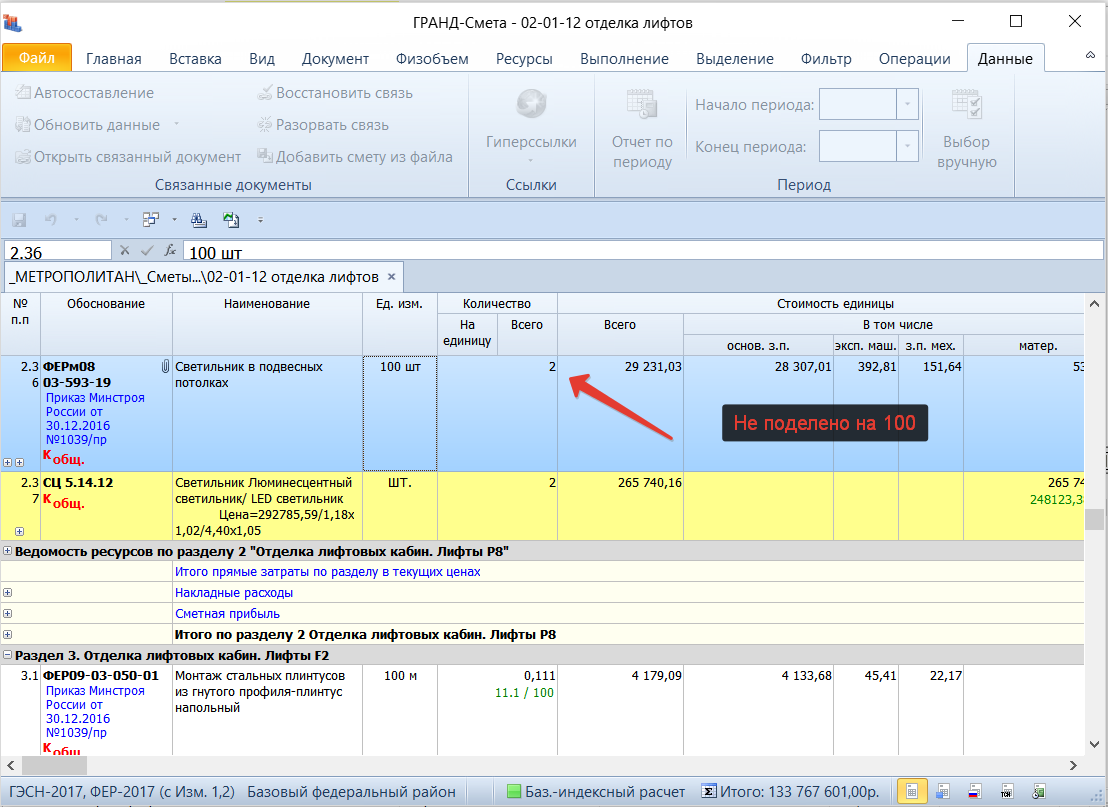Click the formula bar field containing 100 шт
1108x807 pixels.
pos(640,251)
